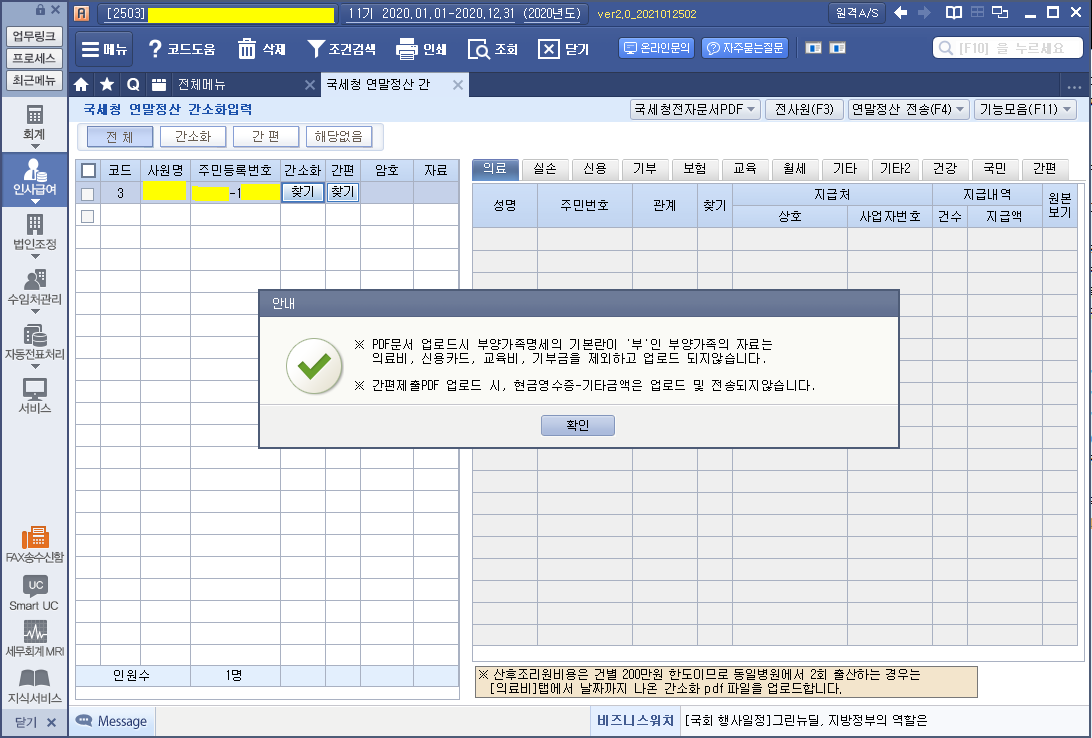1092x738 pixels.
Task: Click the 최근메뉴 button
Action: (34, 81)
